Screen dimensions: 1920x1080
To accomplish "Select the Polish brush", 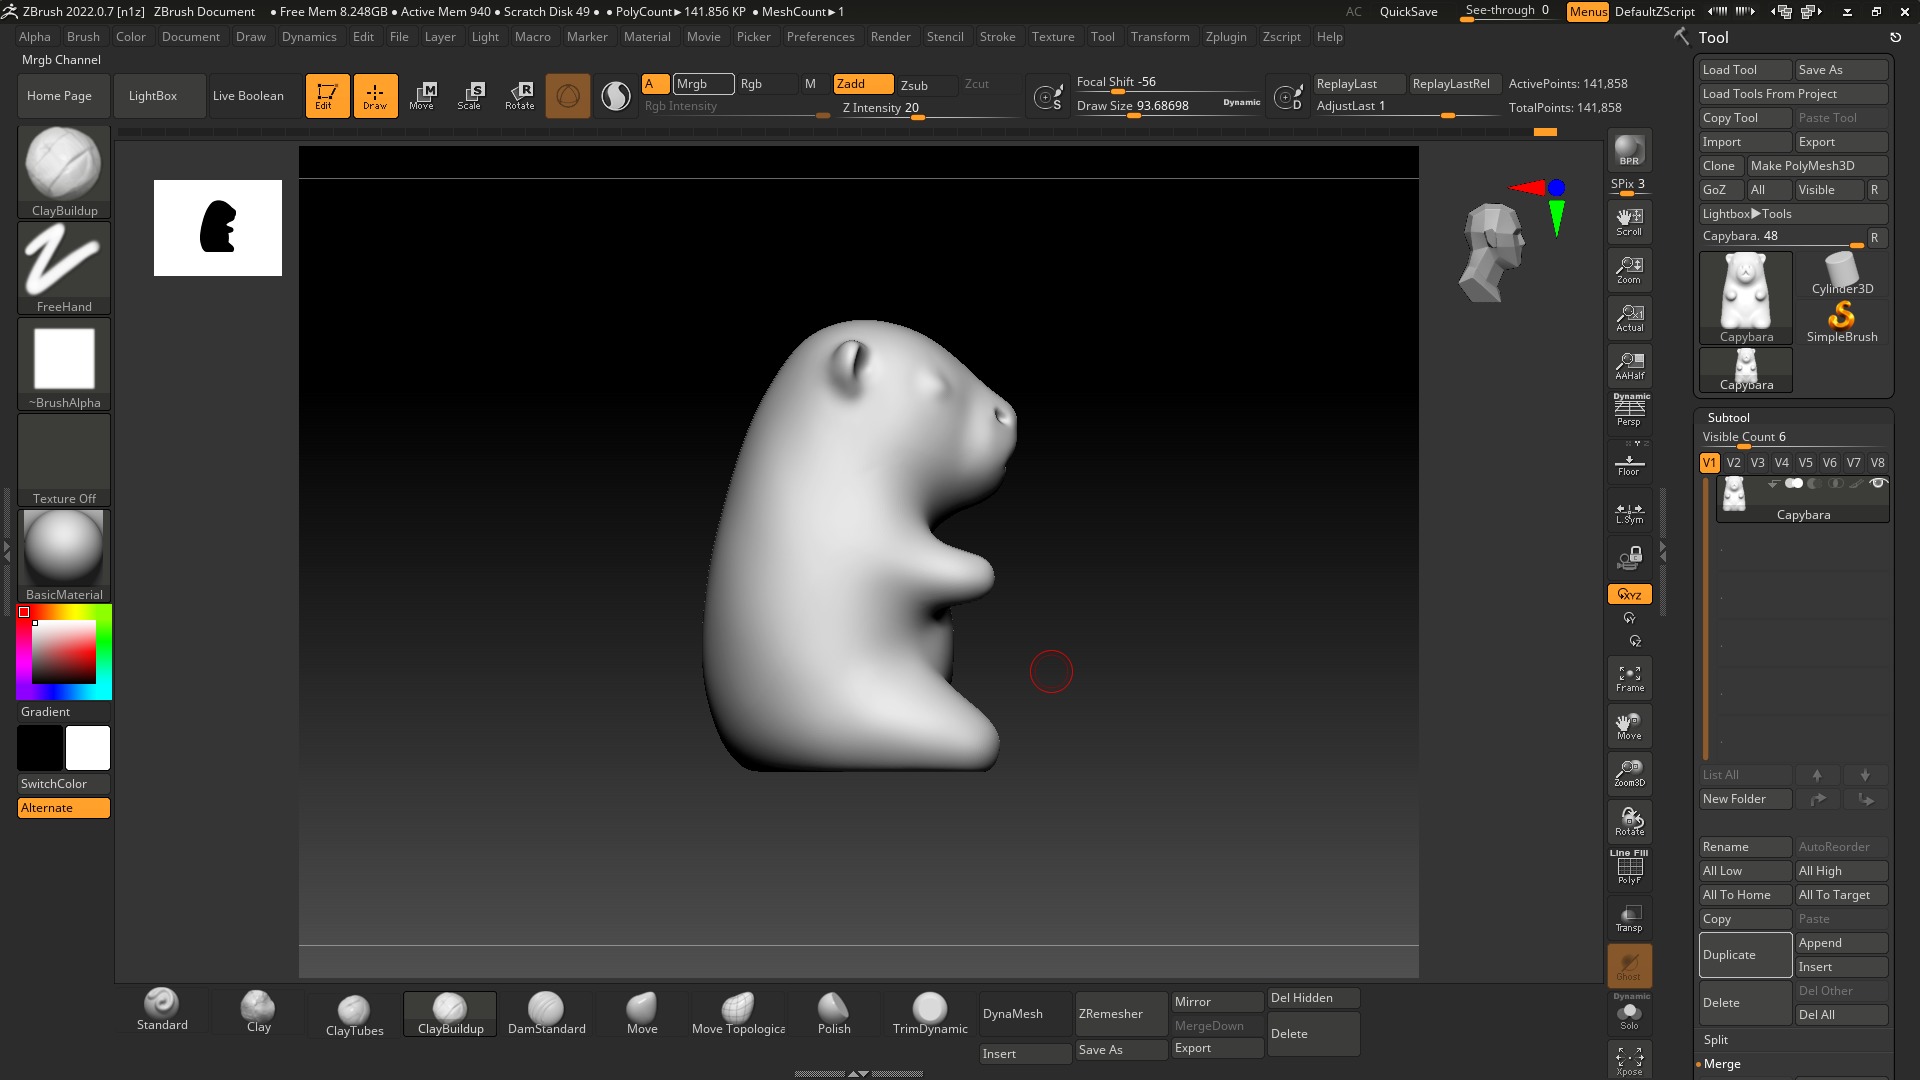I will tap(834, 1012).
